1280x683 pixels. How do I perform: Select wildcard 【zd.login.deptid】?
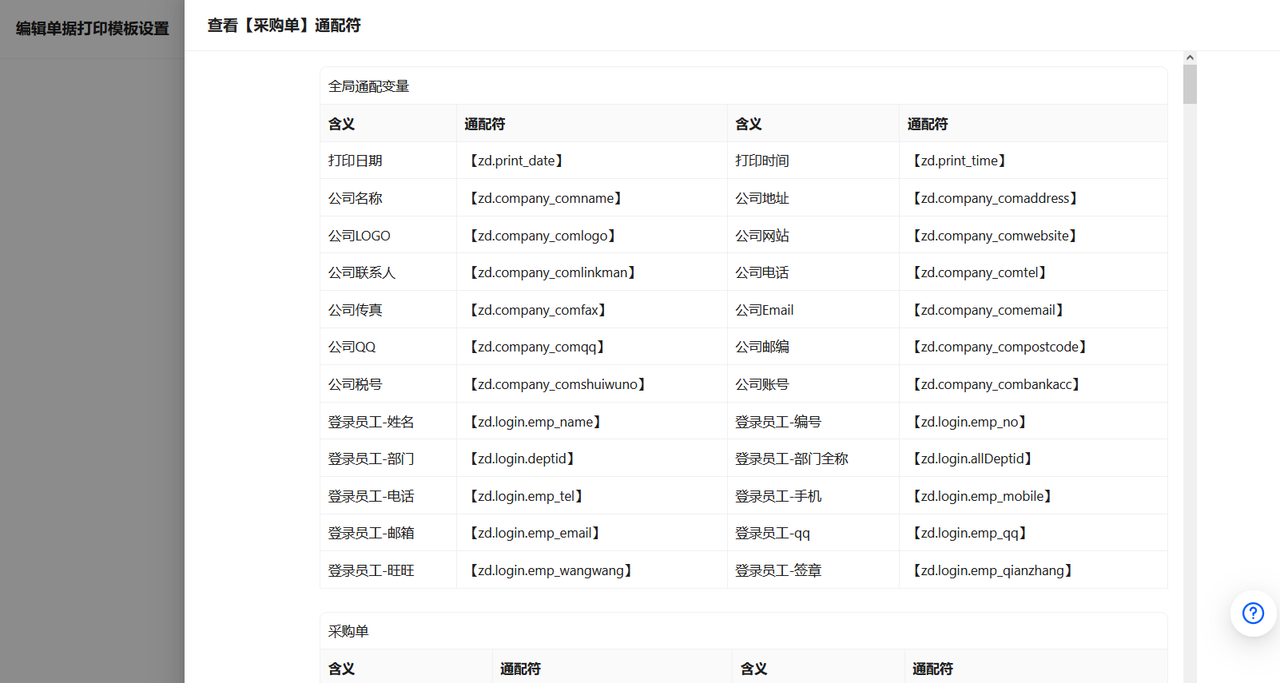(x=522, y=459)
